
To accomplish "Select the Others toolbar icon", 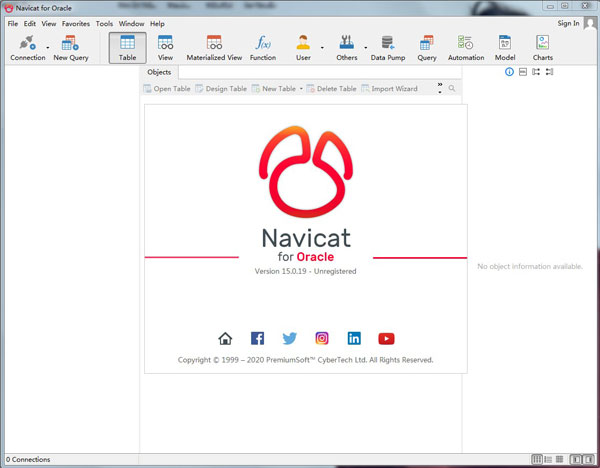I will [x=347, y=48].
